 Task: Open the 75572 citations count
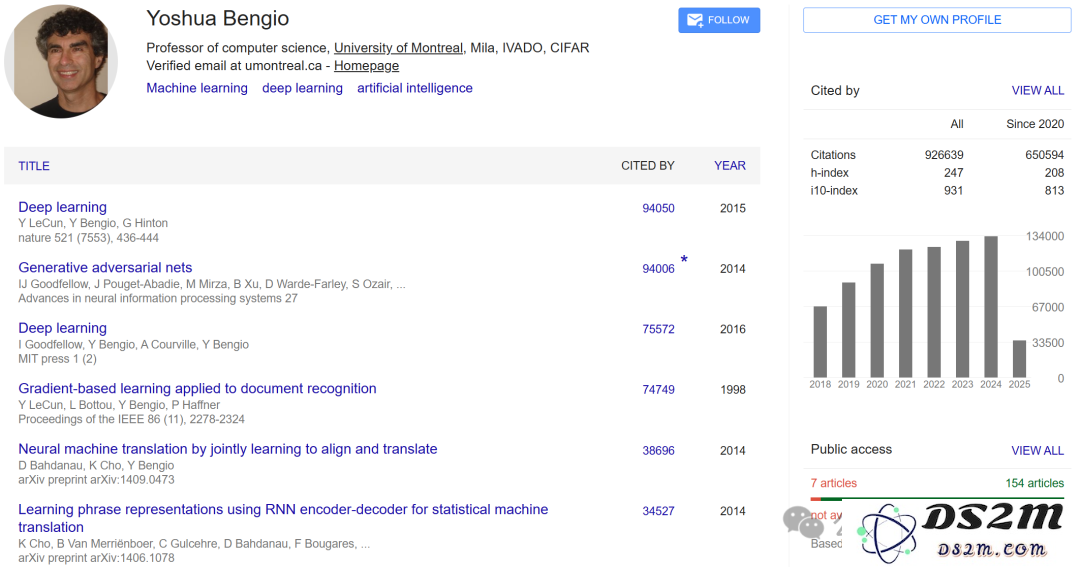658,329
